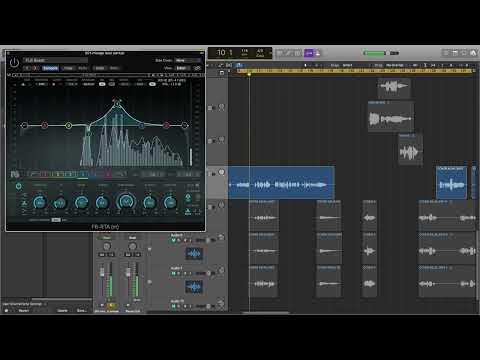The width and height of the screenshot is (480, 360).
Task: Click the pan knob on the left channel strip
Action: [106, 246]
